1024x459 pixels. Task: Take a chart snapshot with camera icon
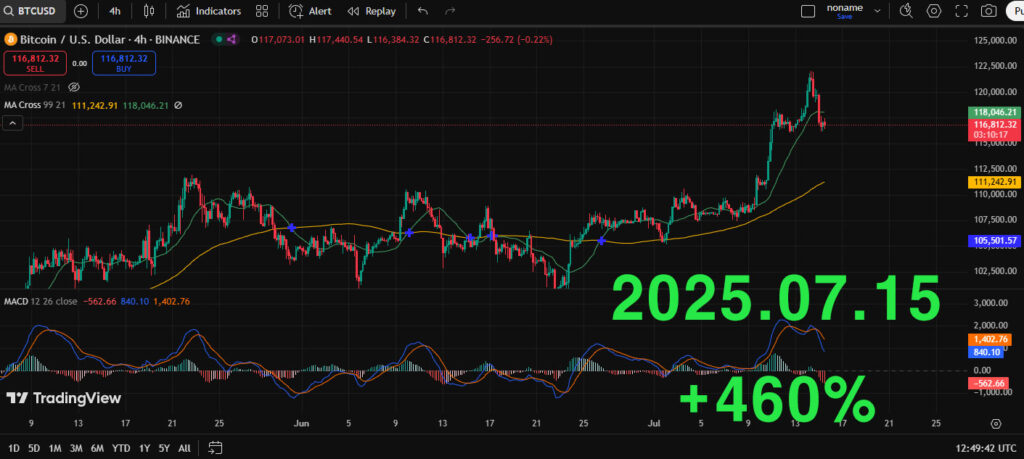click(989, 11)
